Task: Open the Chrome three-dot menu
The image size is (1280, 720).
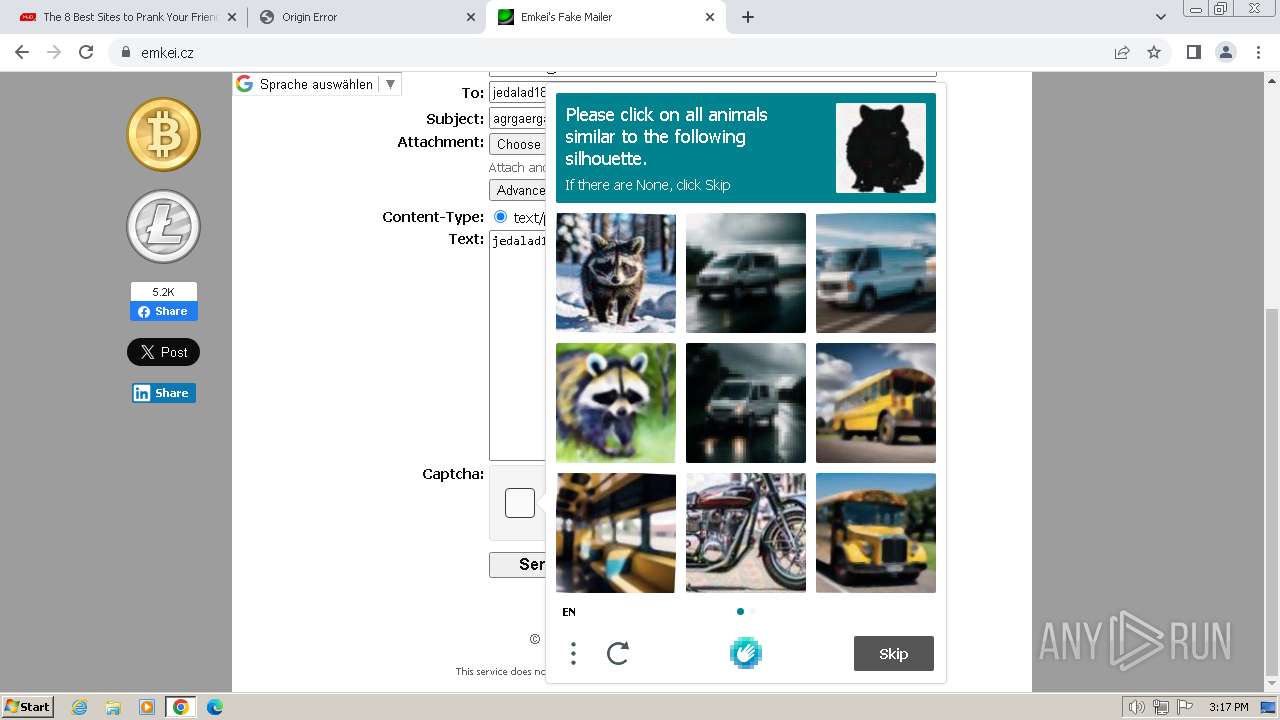Action: [1258, 52]
